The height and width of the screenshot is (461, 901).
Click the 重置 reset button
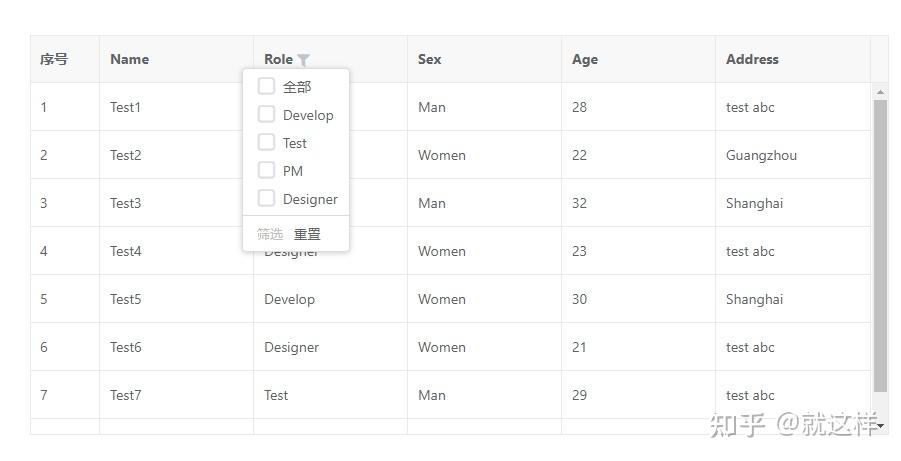point(307,234)
